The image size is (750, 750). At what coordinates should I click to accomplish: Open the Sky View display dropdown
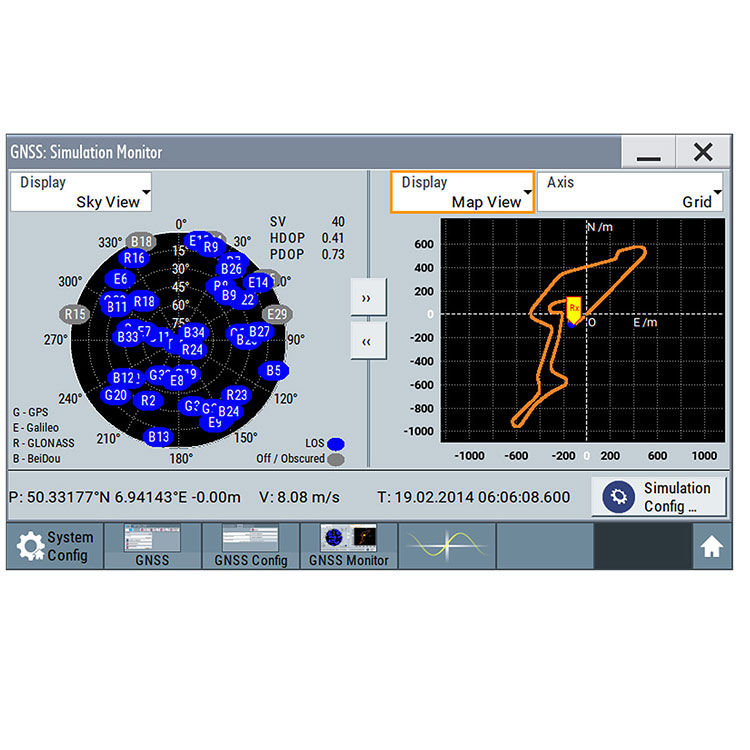(x=81, y=192)
